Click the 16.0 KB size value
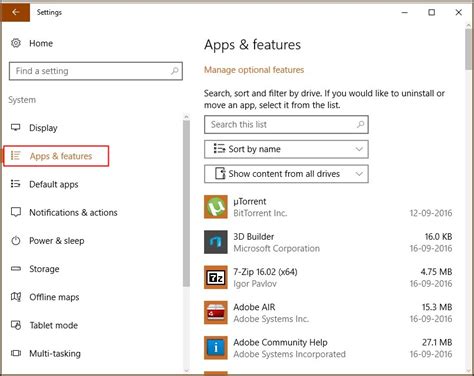Screen dimensions: 474x376 click(438, 237)
